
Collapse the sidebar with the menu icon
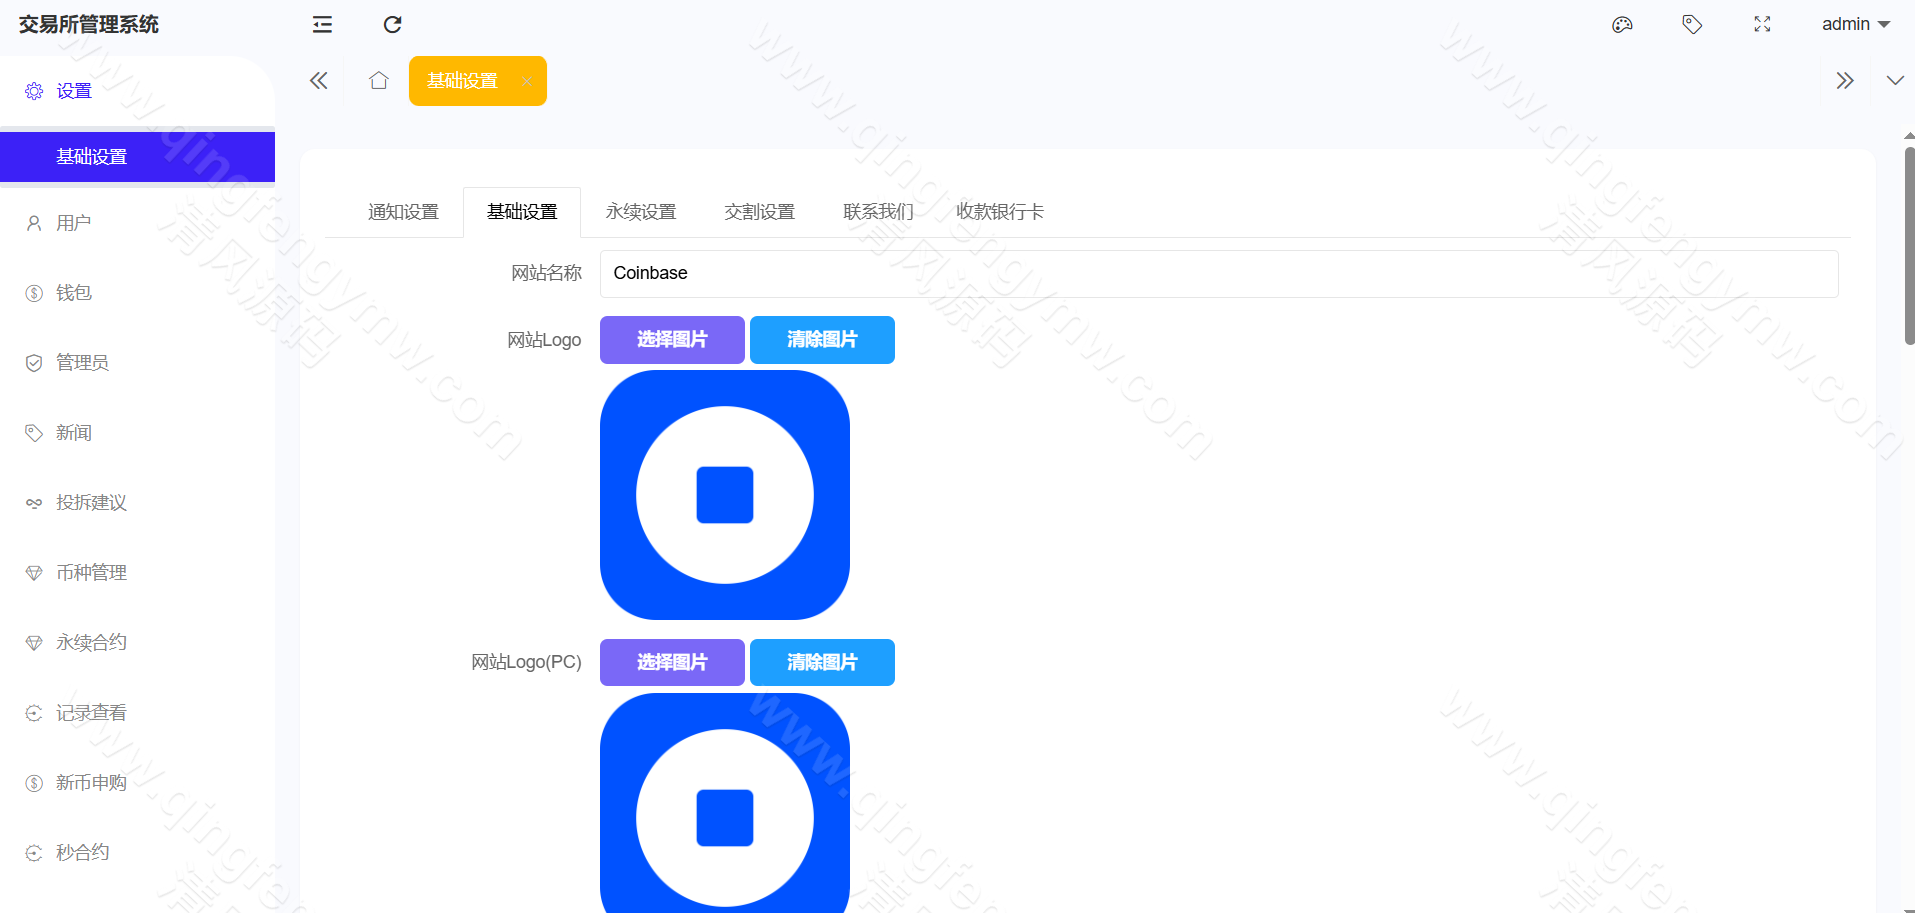pyautogui.click(x=321, y=24)
